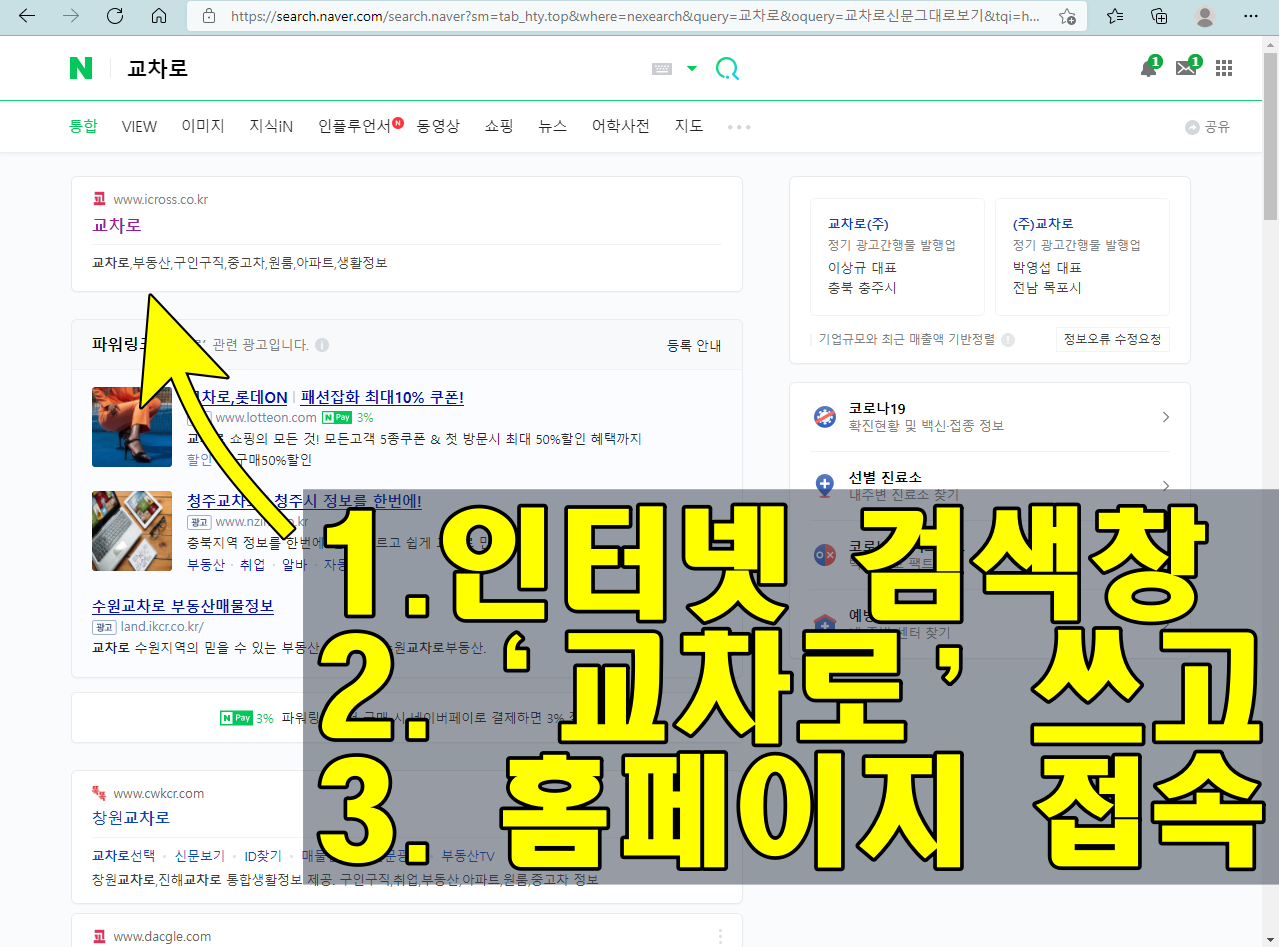Click the 교차로선택 sublink

[124, 856]
